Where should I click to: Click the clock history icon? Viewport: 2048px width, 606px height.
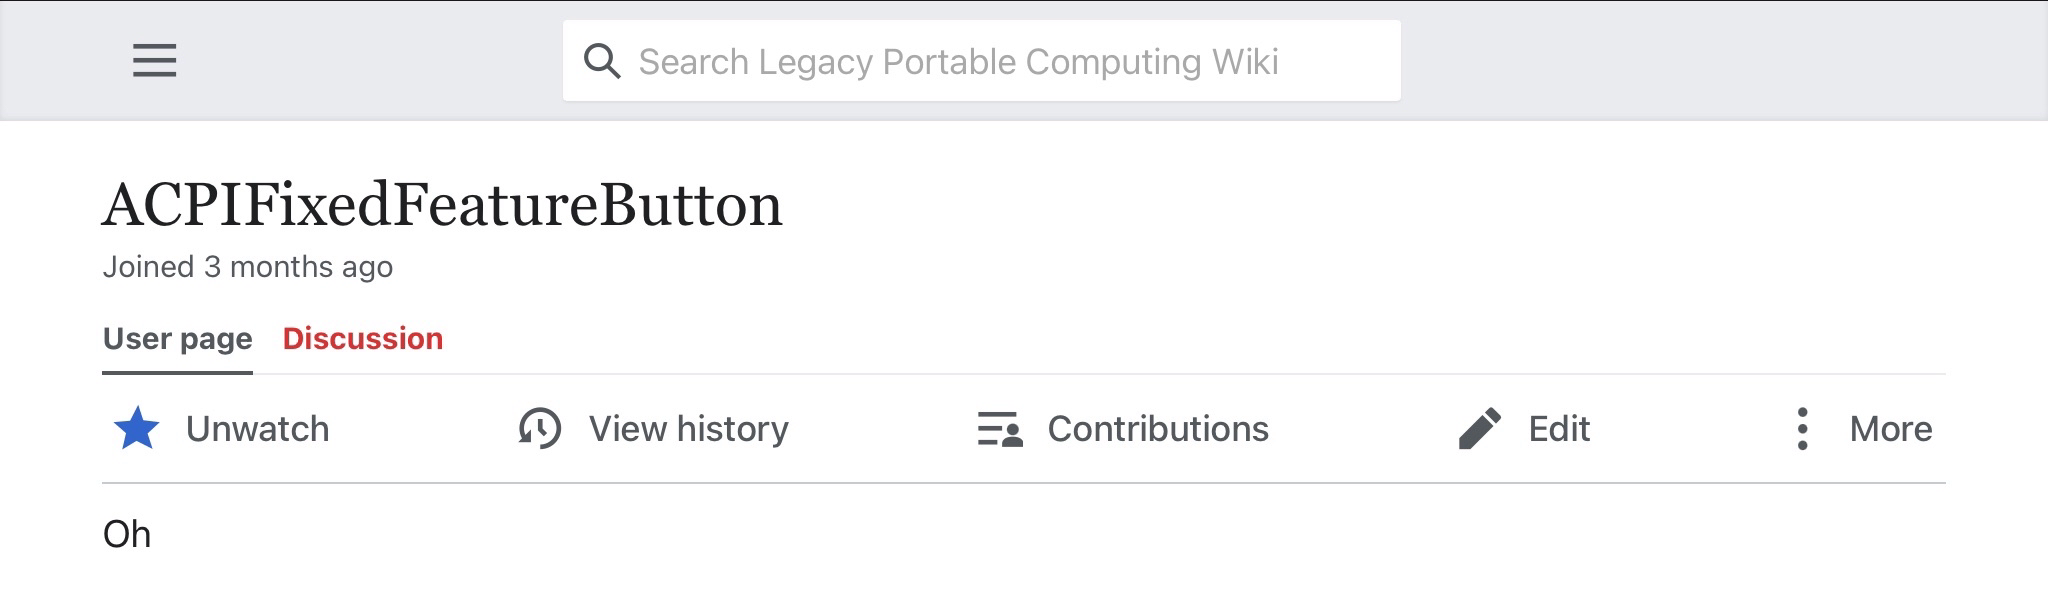tap(539, 429)
